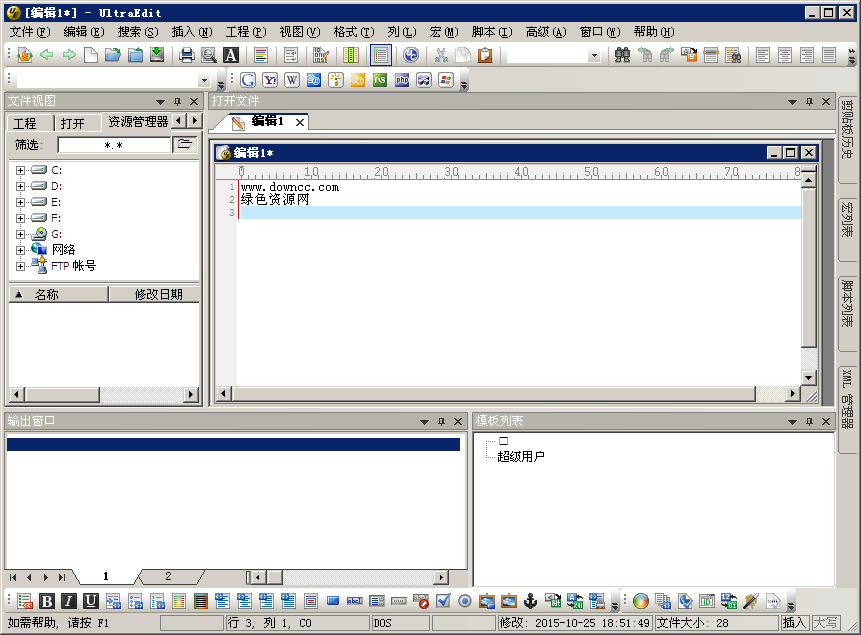This screenshot has width=861, height=635.
Task: Toggle the 插入 insert mode indicator
Action: pos(794,623)
